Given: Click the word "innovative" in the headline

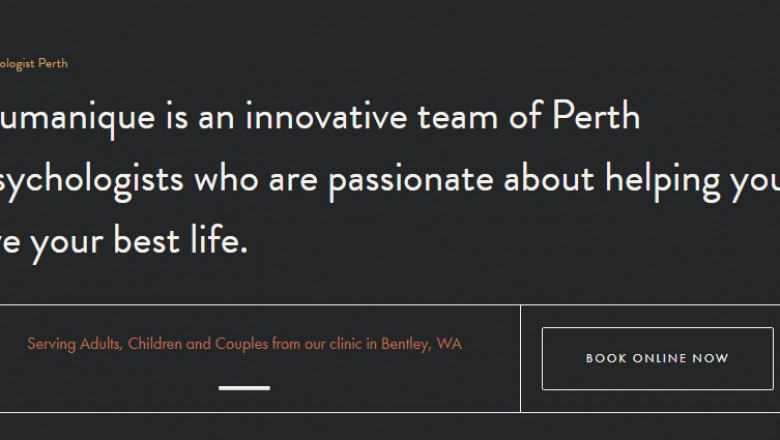Looking at the screenshot, I should click(x=326, y=118).
